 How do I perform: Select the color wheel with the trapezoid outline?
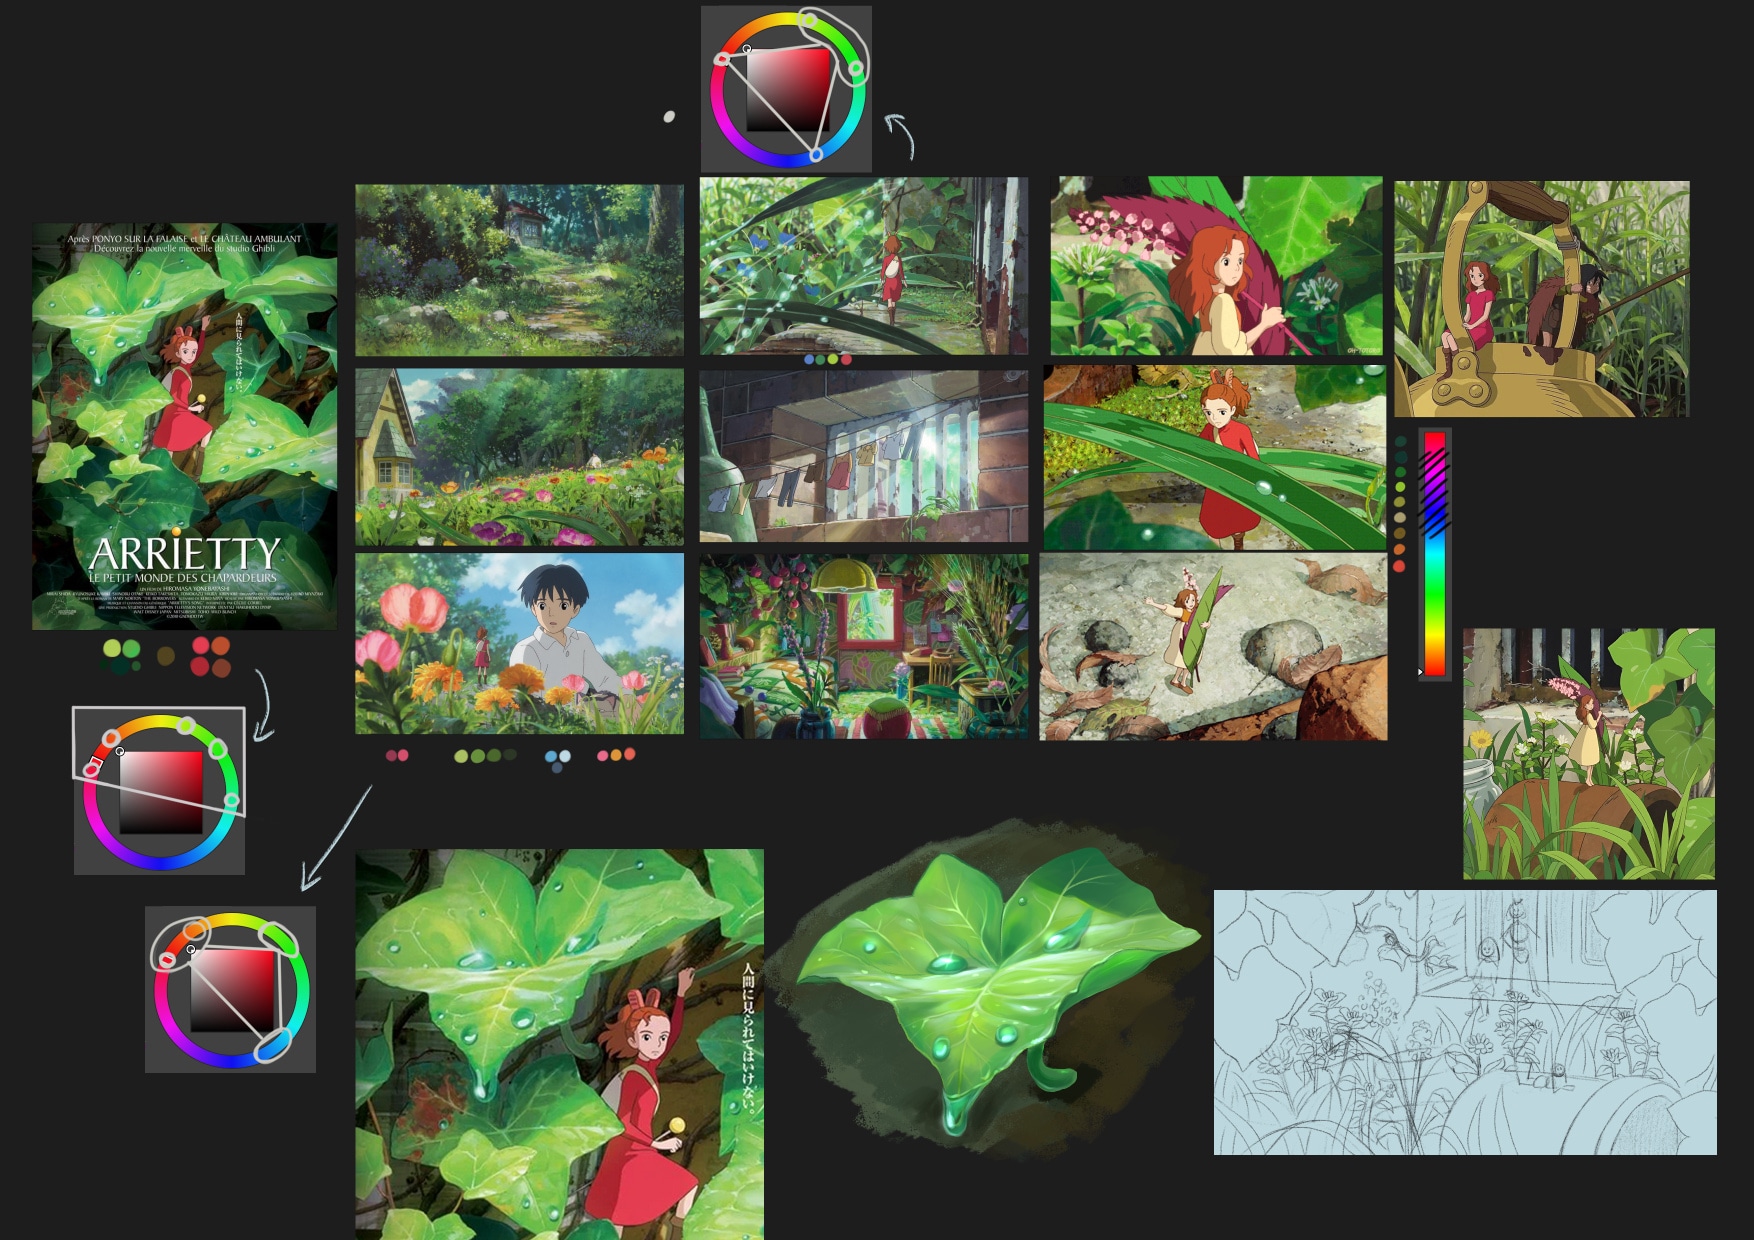(x=160, y=790)
